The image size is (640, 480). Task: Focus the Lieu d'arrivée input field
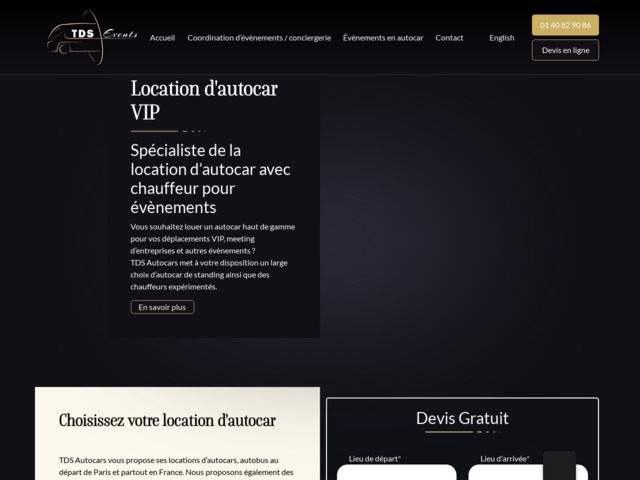pyautogui.click(x=510, y=473)
